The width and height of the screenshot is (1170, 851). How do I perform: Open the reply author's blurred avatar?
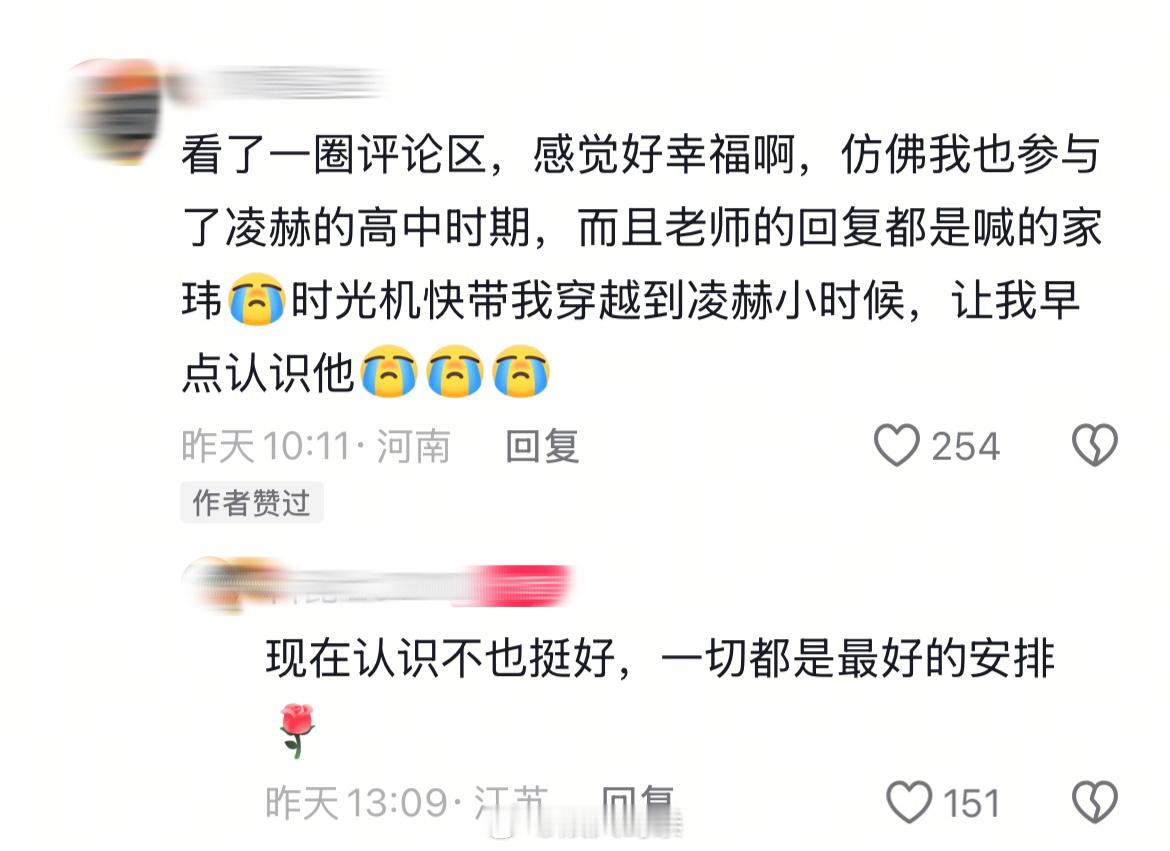(x=213, y=585)
